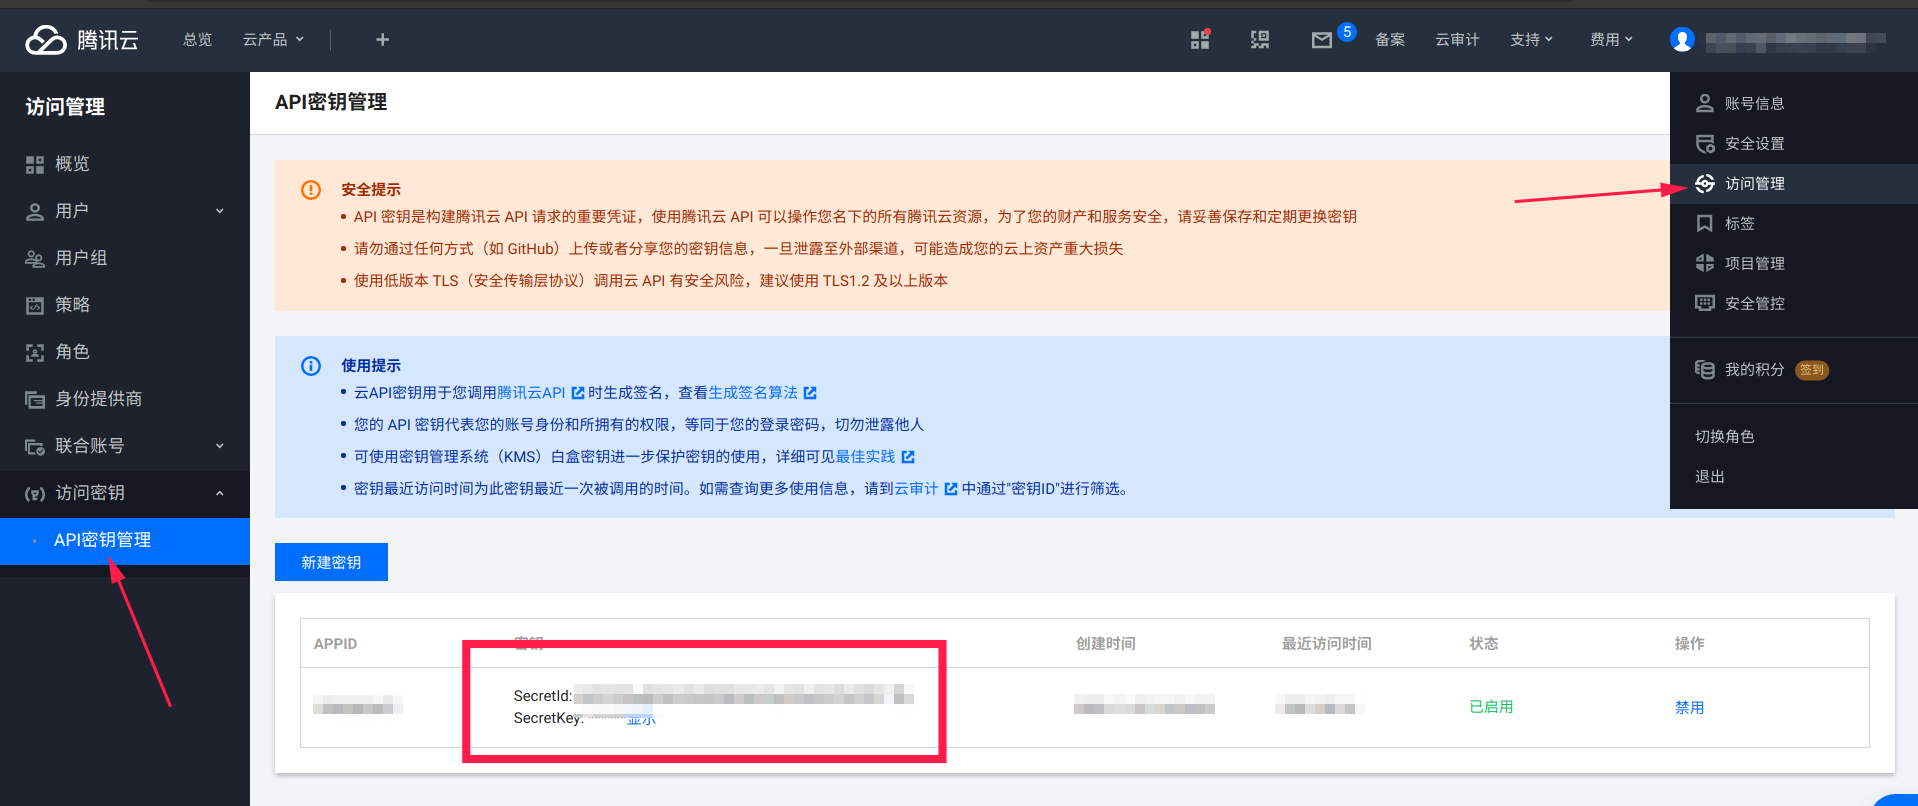Click the 签到 check-in badge
This screenshot has height=806, width=1918.
pos(1812,370)
